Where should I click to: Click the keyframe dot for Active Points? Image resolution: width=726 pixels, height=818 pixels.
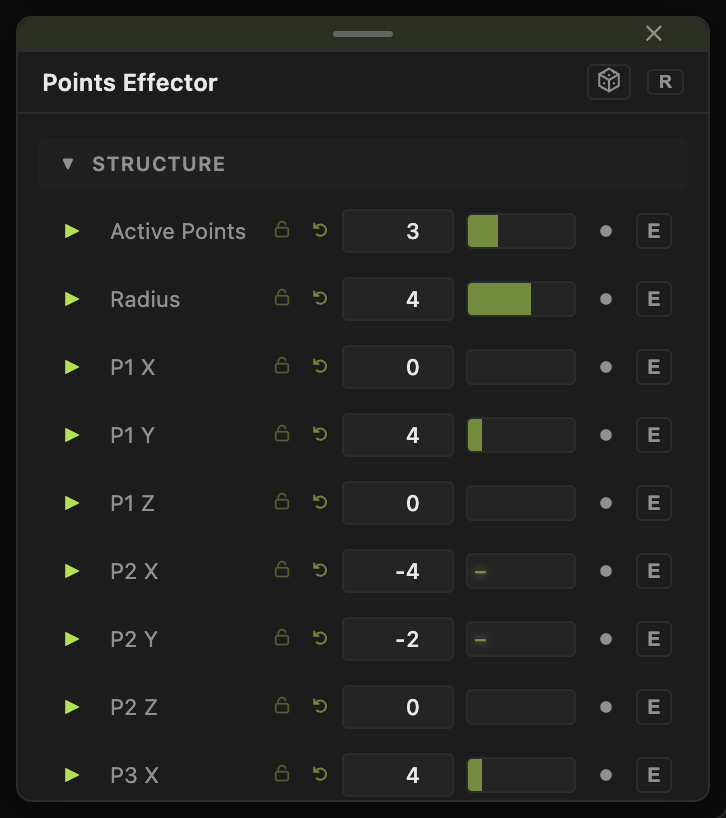click(x=606, y=231)
